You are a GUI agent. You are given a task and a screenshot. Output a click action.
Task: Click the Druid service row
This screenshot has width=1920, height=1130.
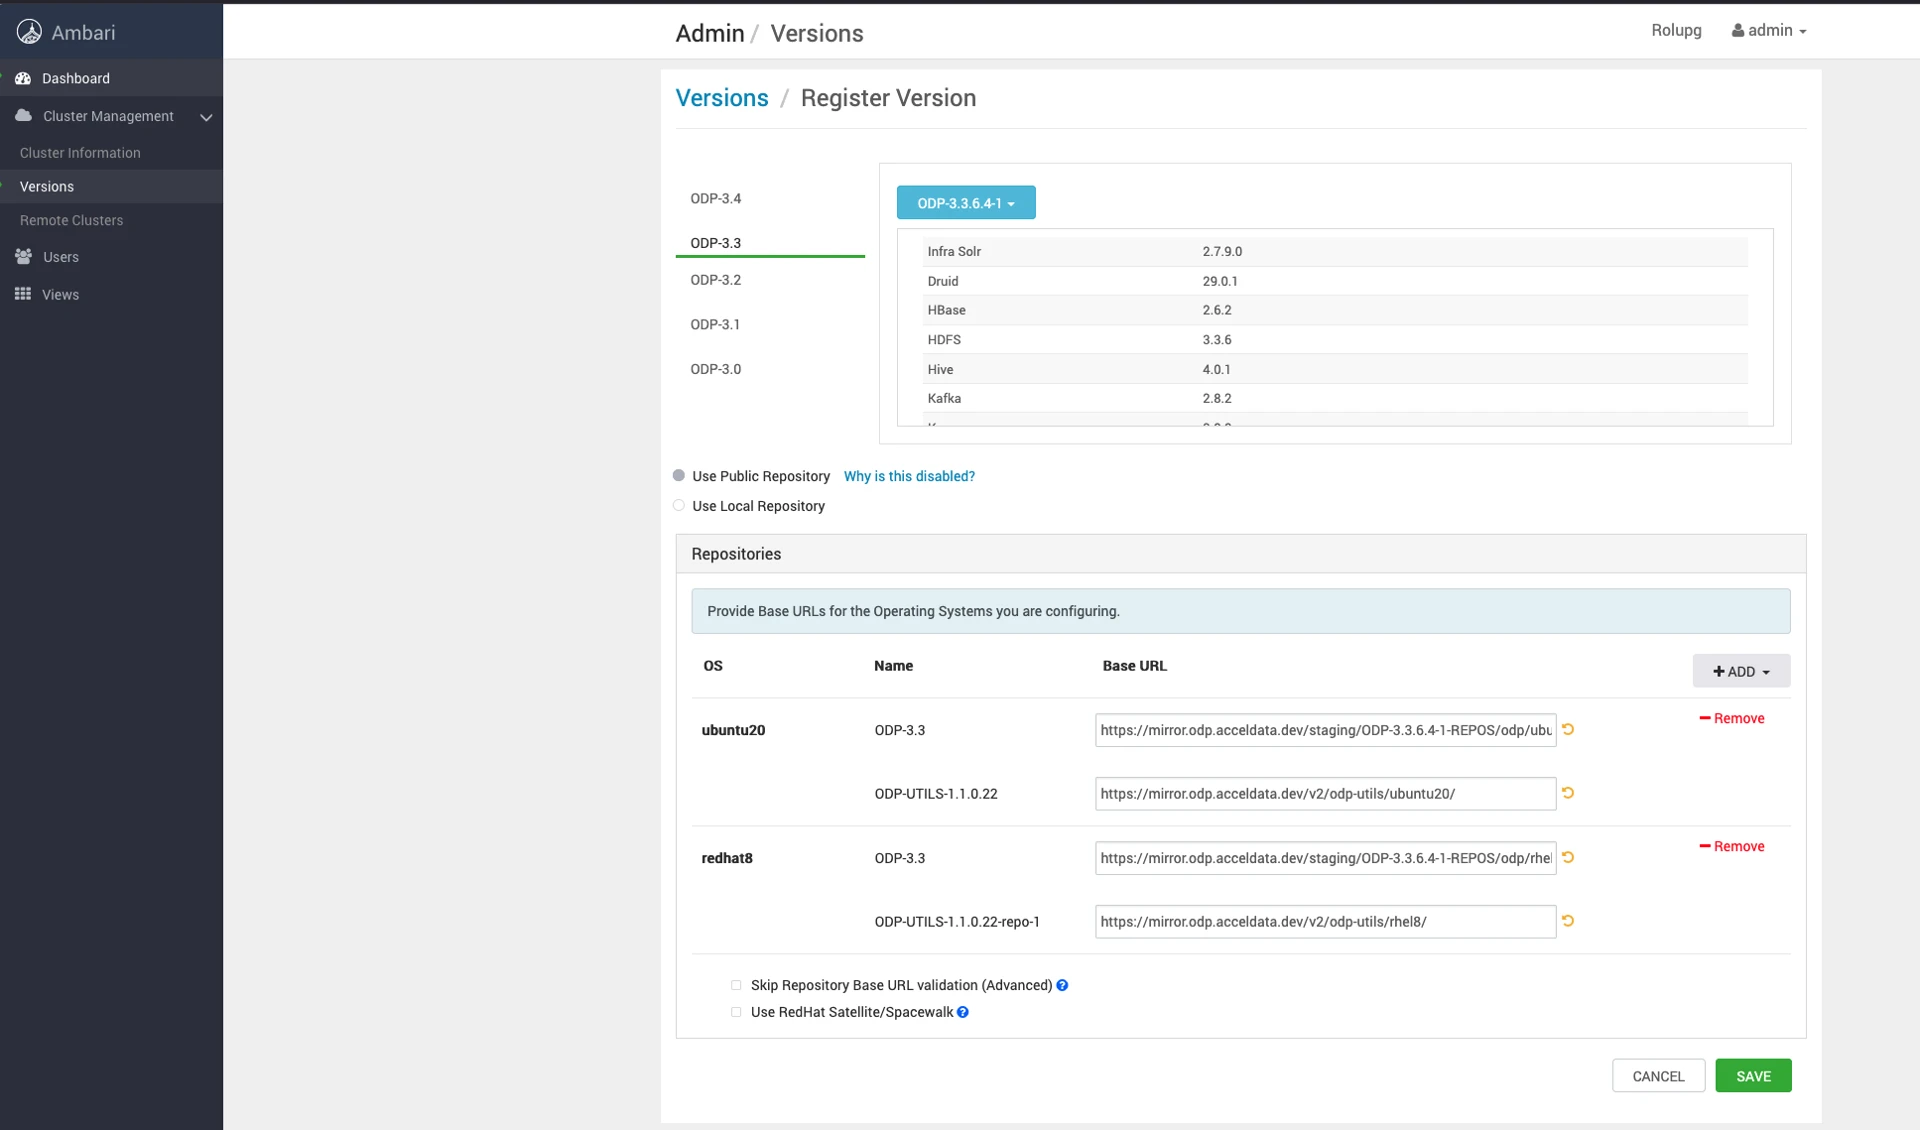(1335, 281)
